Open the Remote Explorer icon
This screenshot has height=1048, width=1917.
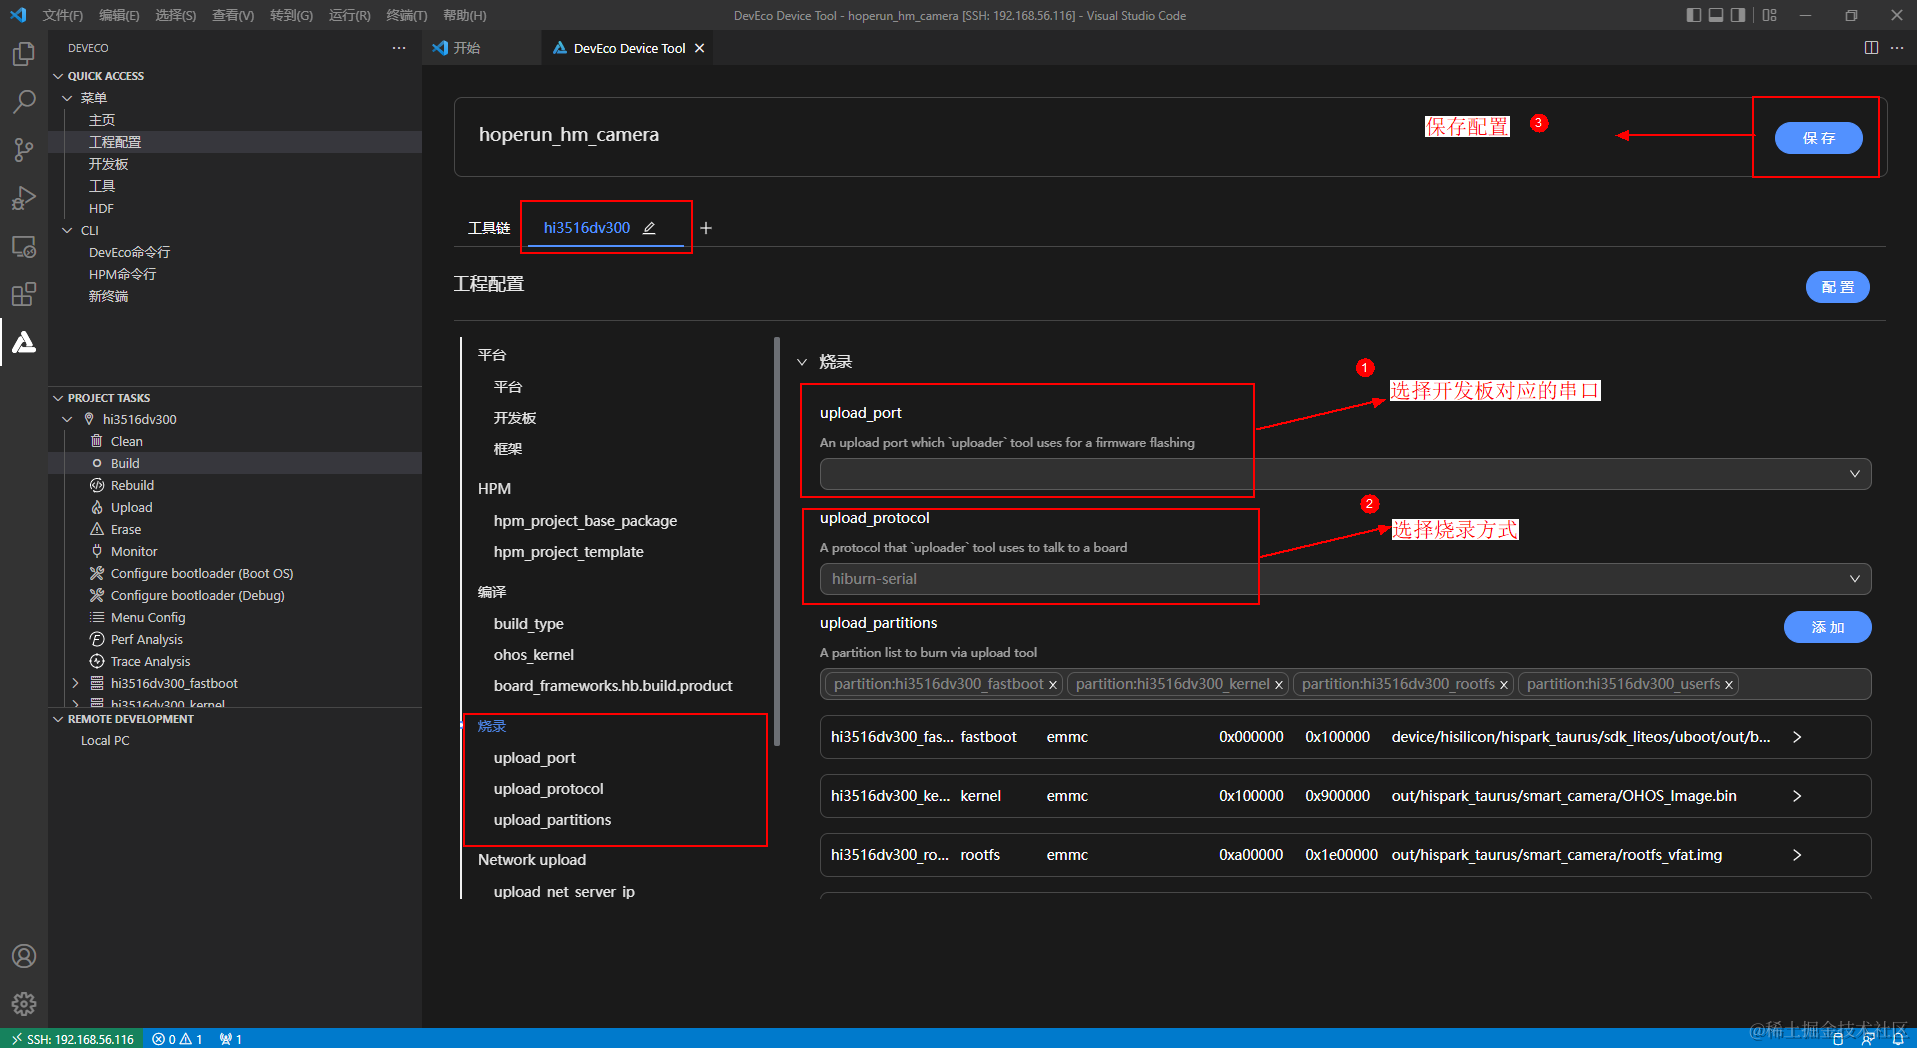(23, 246)
